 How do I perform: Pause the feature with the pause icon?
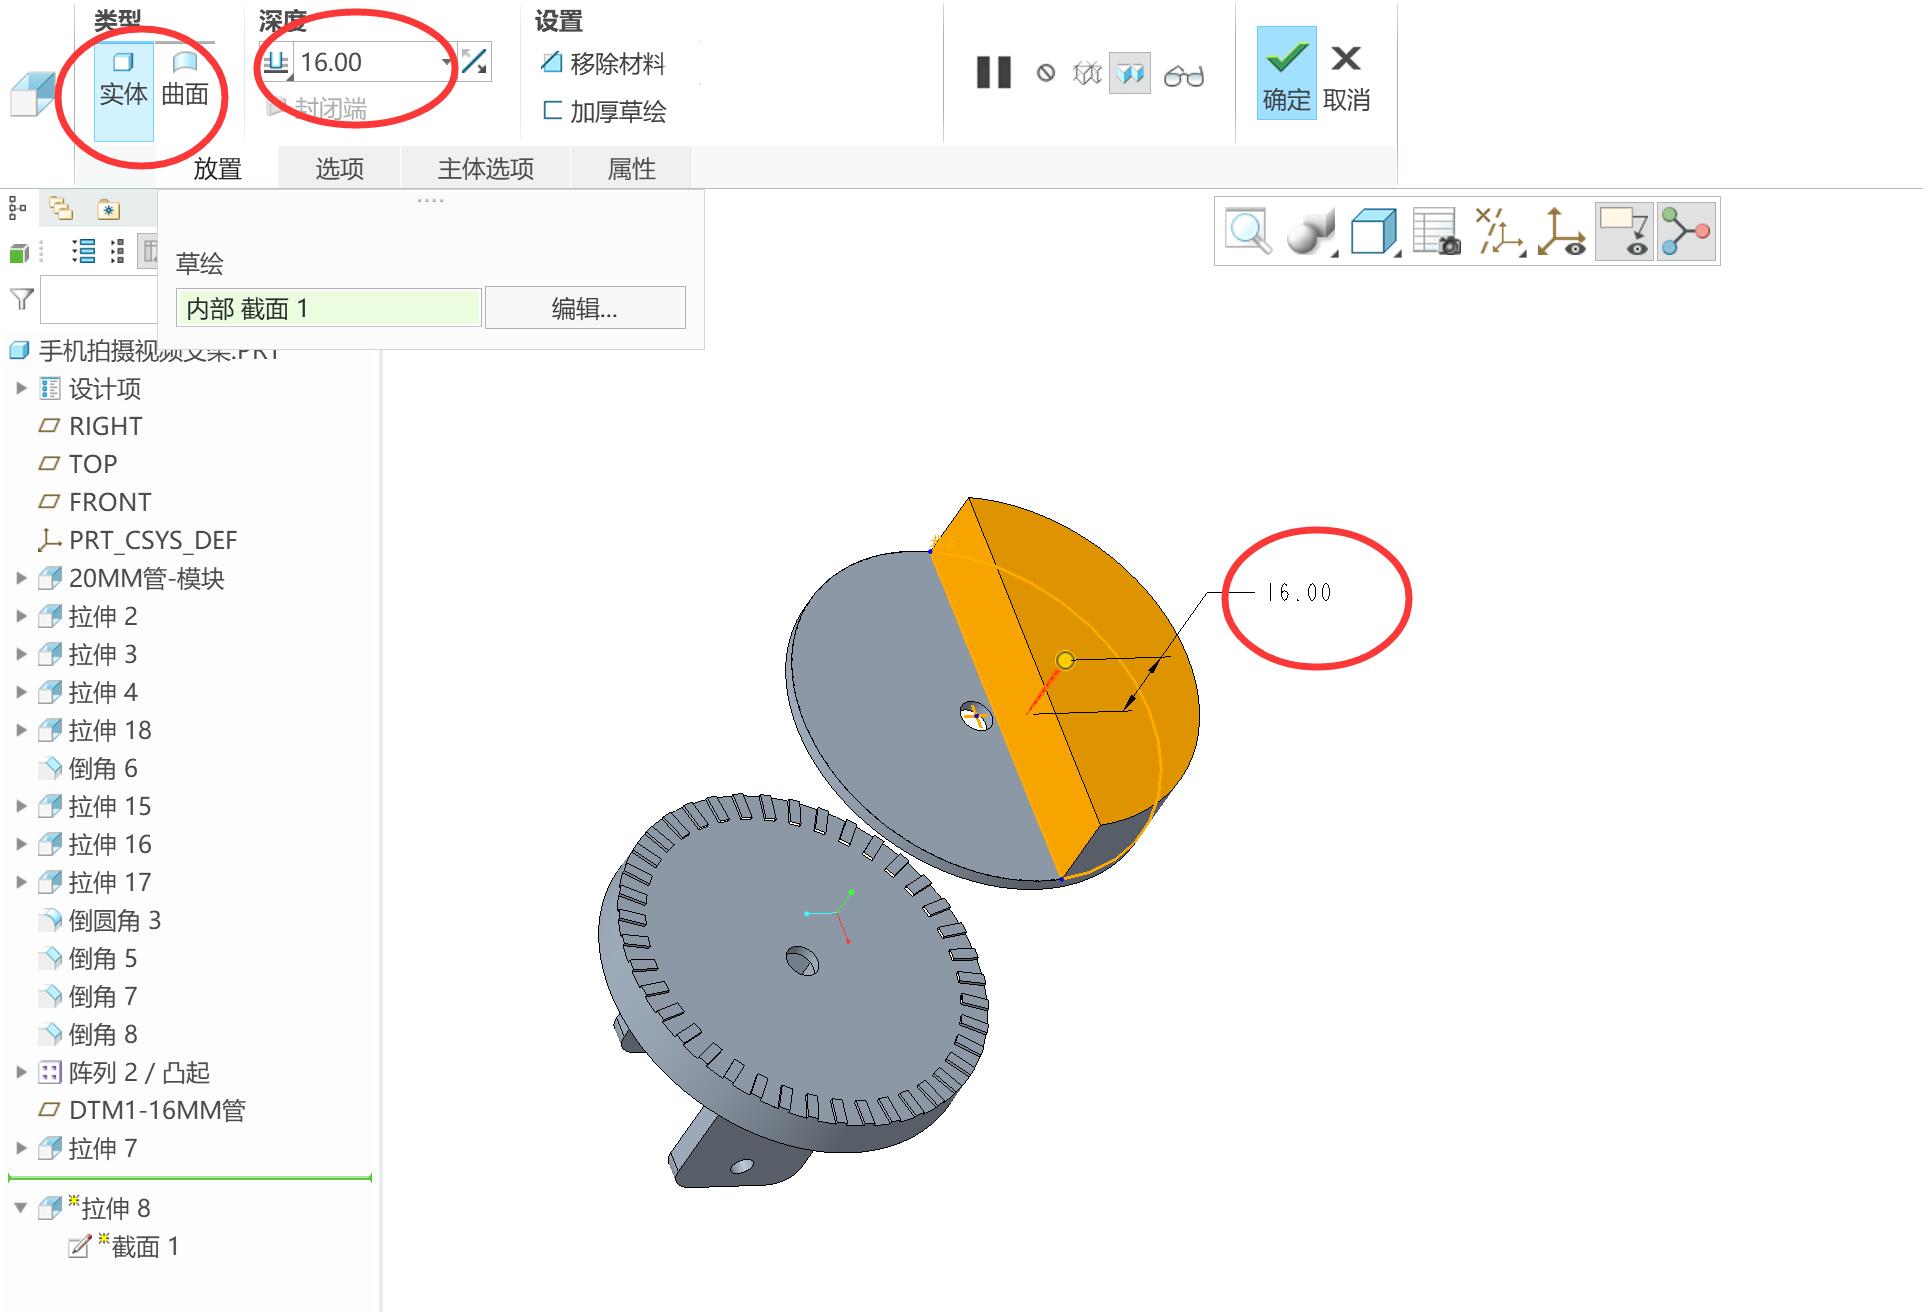993,73
